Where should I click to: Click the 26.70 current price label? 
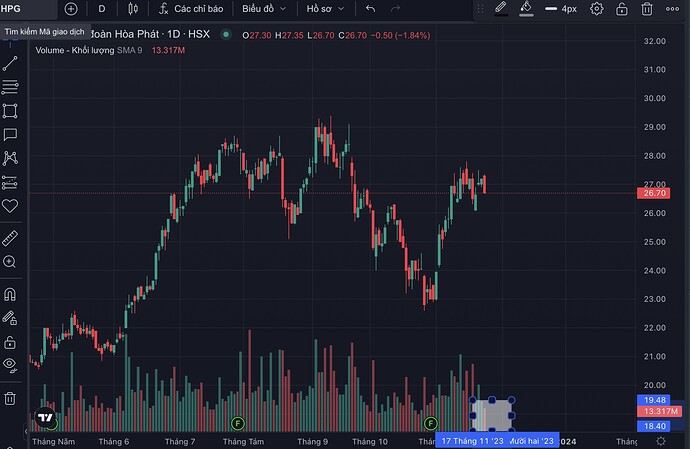(653, 193)
